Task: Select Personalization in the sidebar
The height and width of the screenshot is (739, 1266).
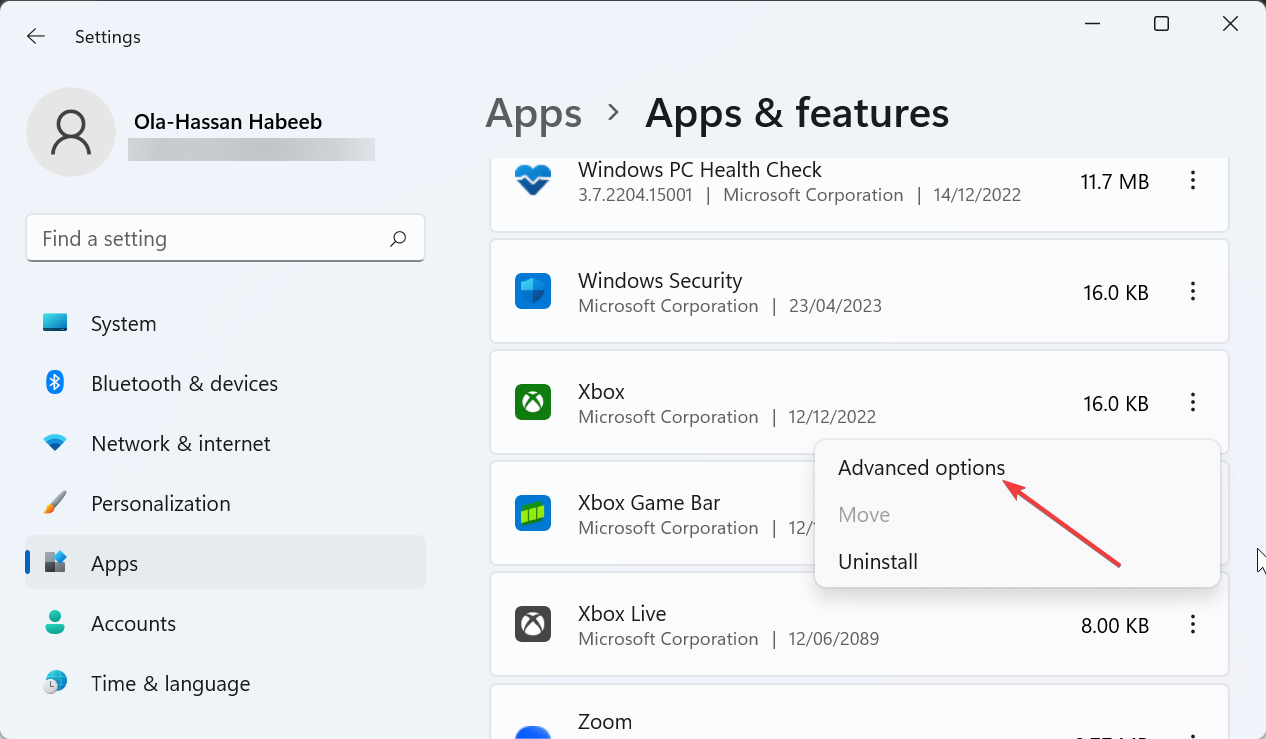Action: click(x=225, y=504)
